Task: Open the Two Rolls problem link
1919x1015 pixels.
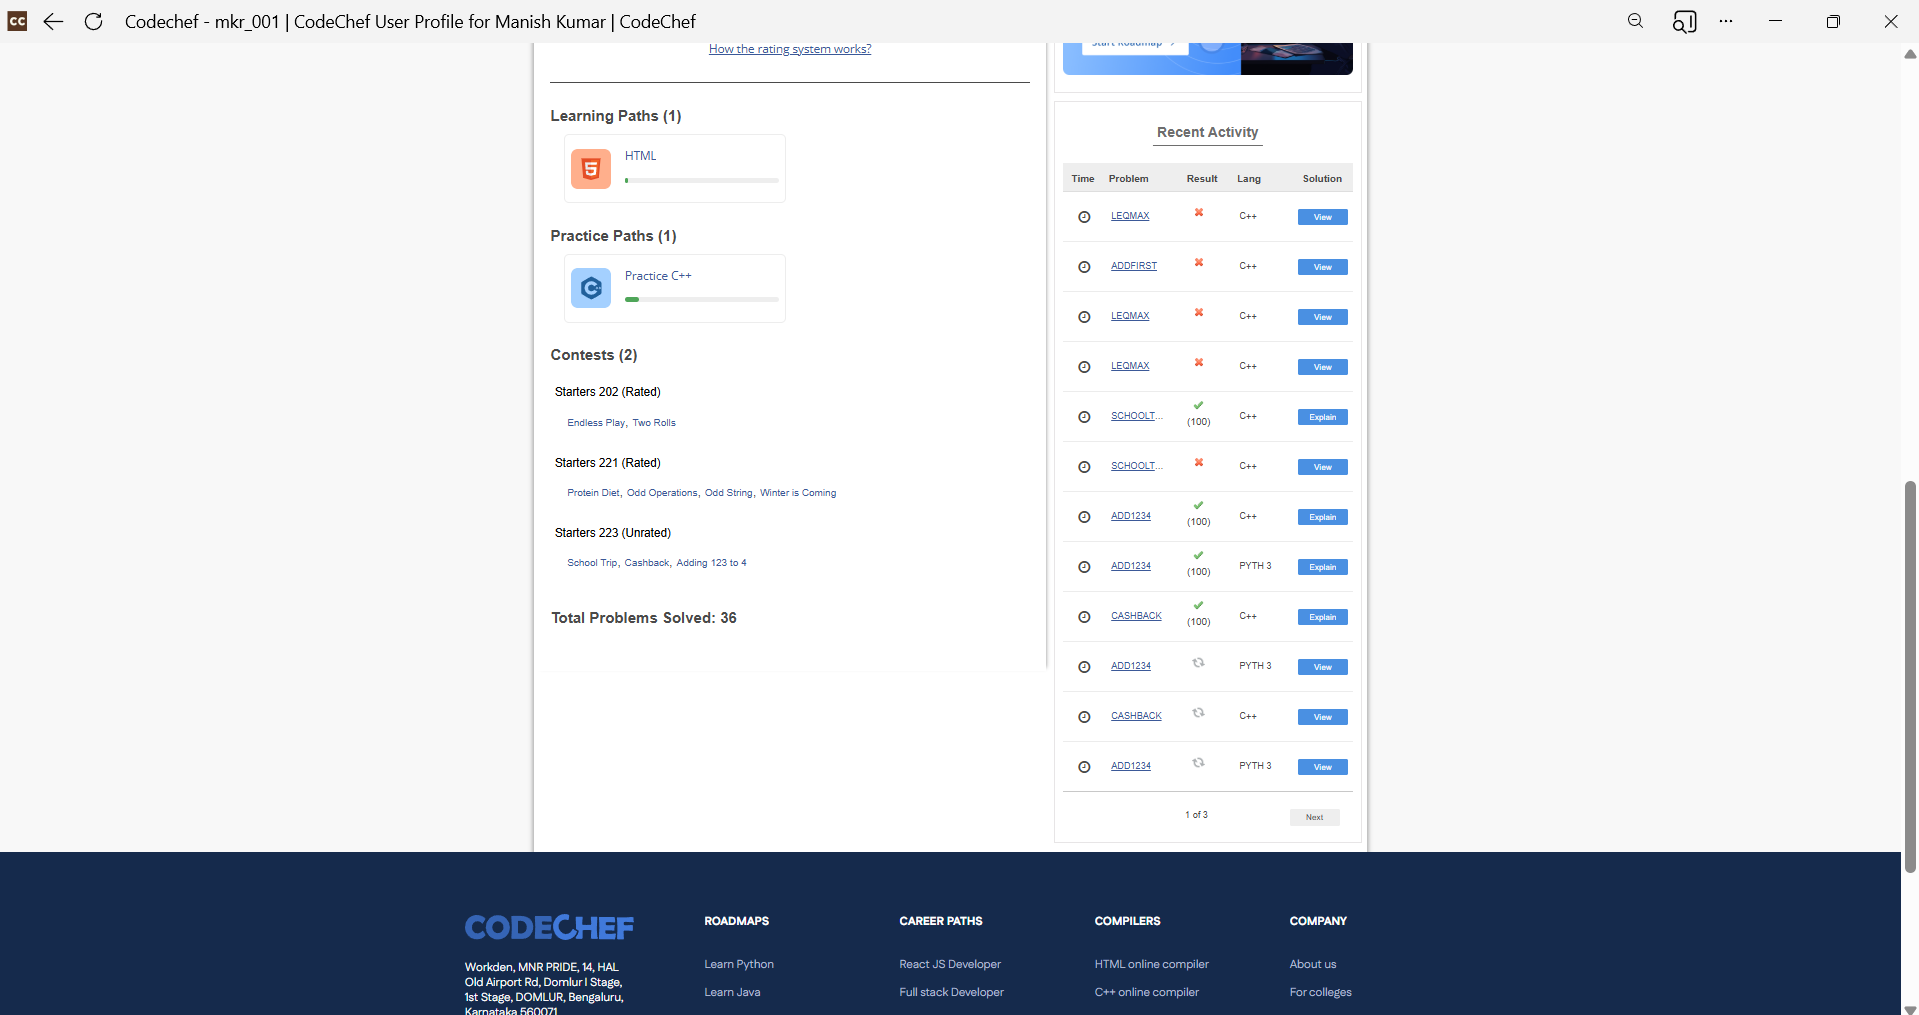Action: click(x=654, y=423)
